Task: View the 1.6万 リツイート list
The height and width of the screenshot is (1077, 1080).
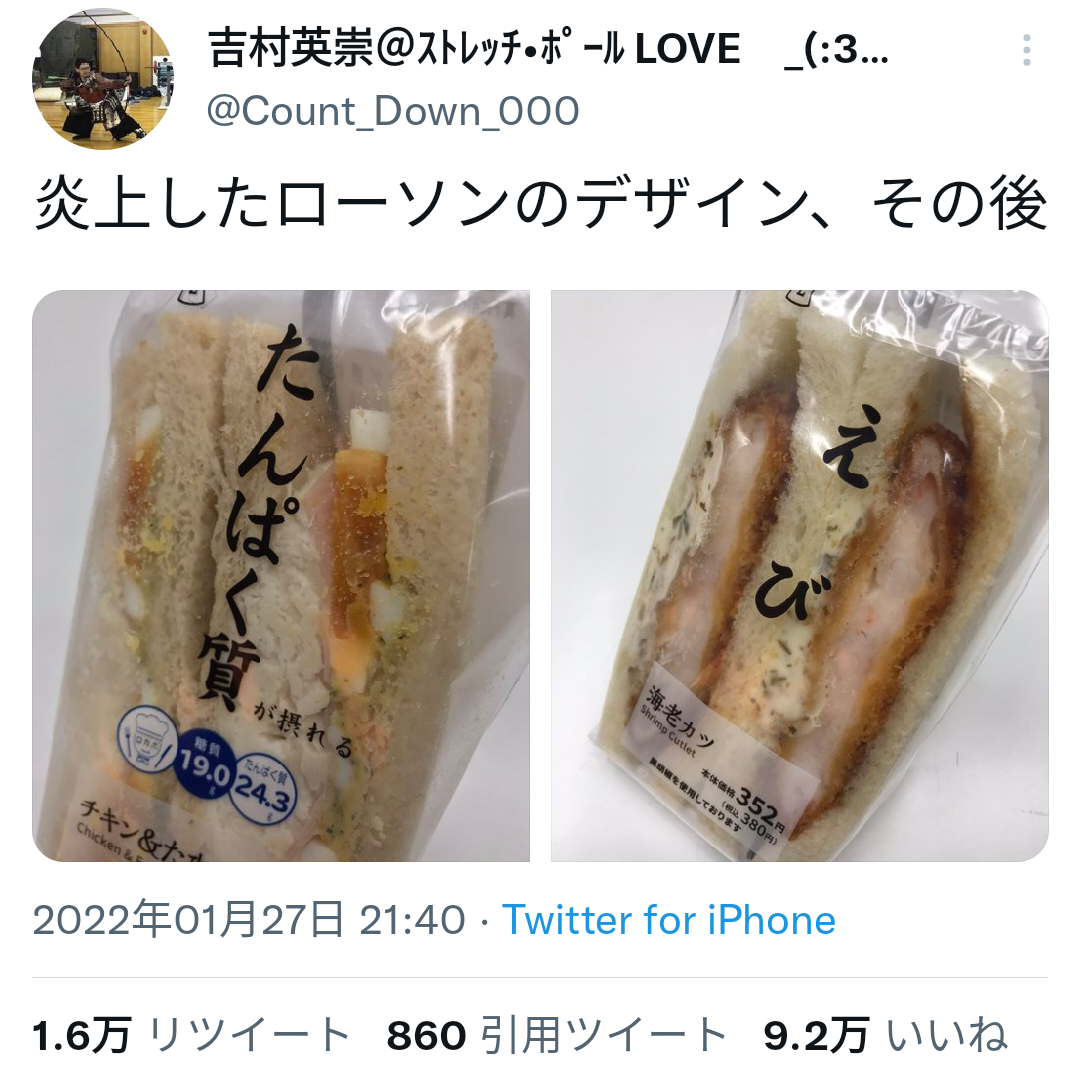Action: (x=191, y=1036)
